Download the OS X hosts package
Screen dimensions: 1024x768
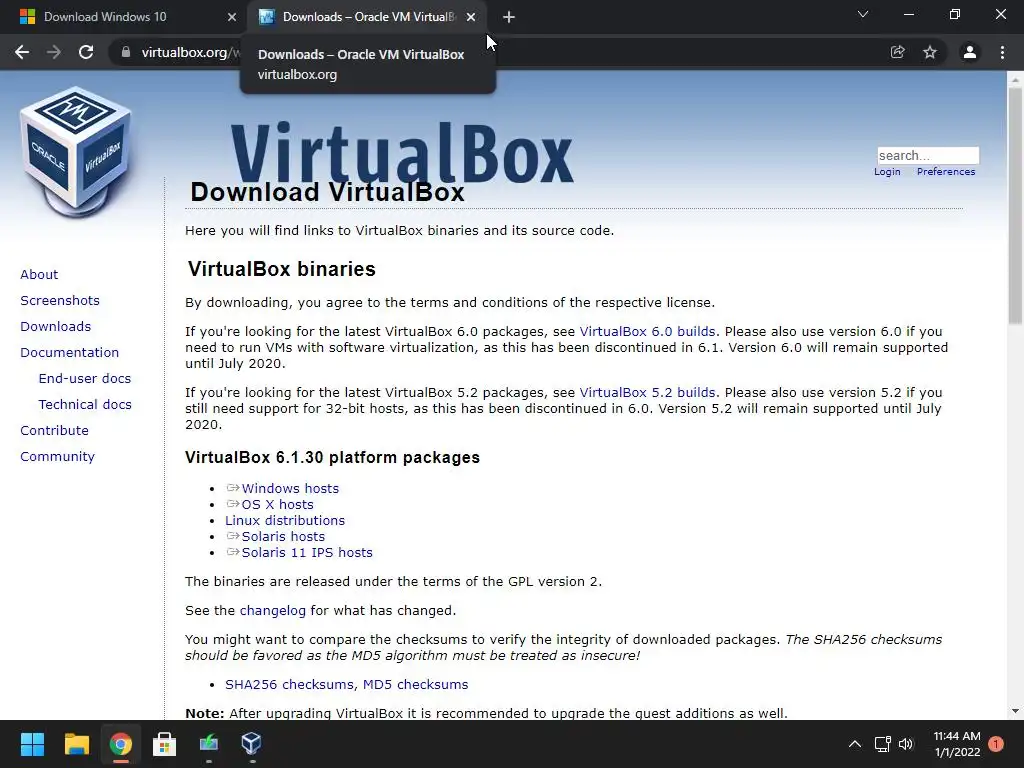[278, 505]
